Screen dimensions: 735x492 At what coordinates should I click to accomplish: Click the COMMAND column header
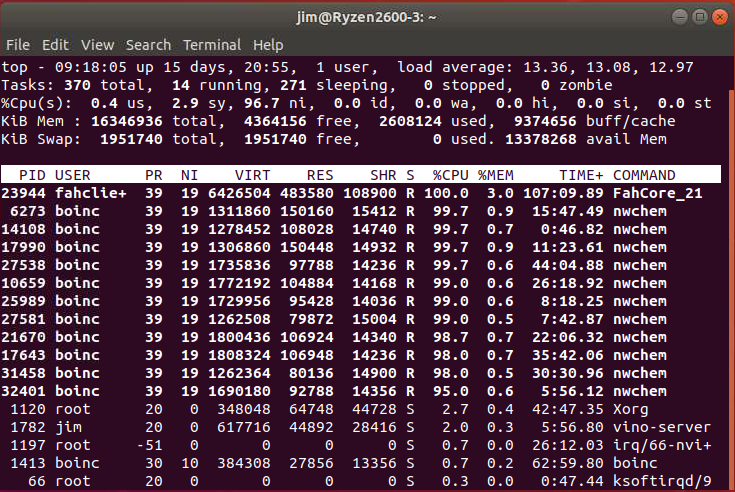point(644,175)
